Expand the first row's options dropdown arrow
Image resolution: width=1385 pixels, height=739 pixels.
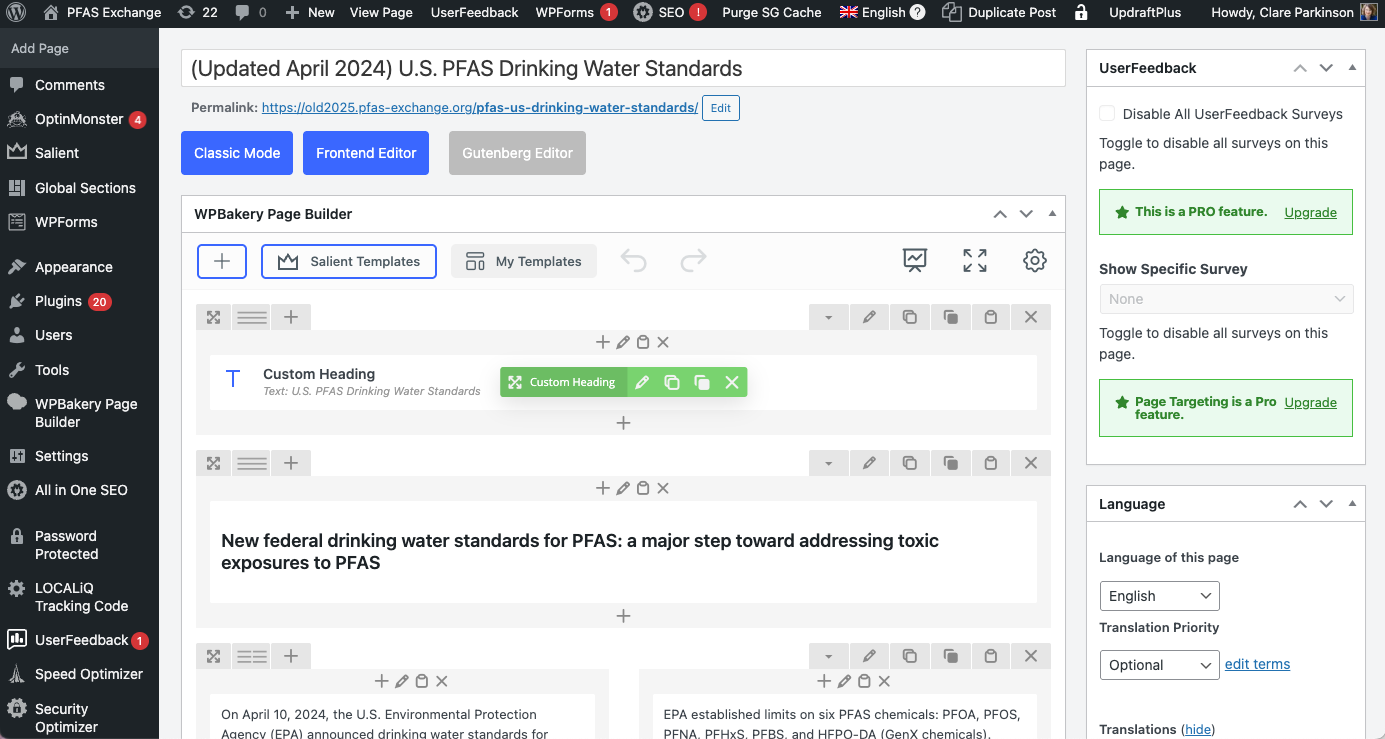828,316
